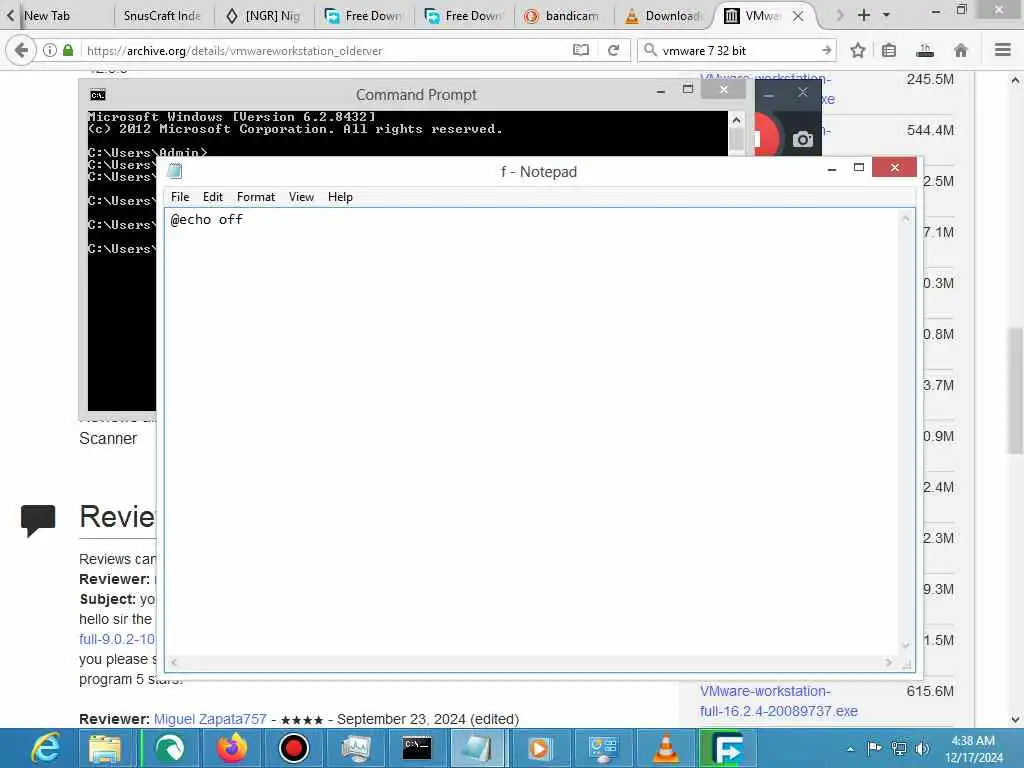This screenshot has height=768, width=1024.
Task: Open the taskbar clock showing 4:38 AM
Action: pos(973,749)
